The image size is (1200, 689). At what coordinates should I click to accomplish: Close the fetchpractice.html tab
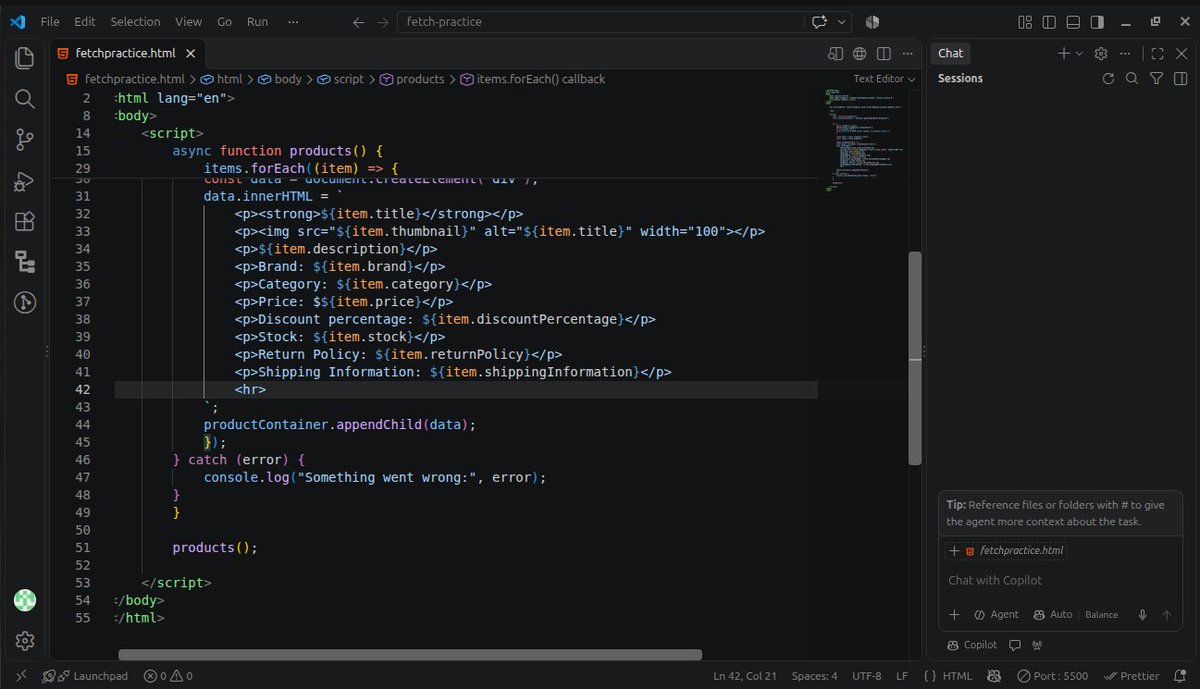189,53
